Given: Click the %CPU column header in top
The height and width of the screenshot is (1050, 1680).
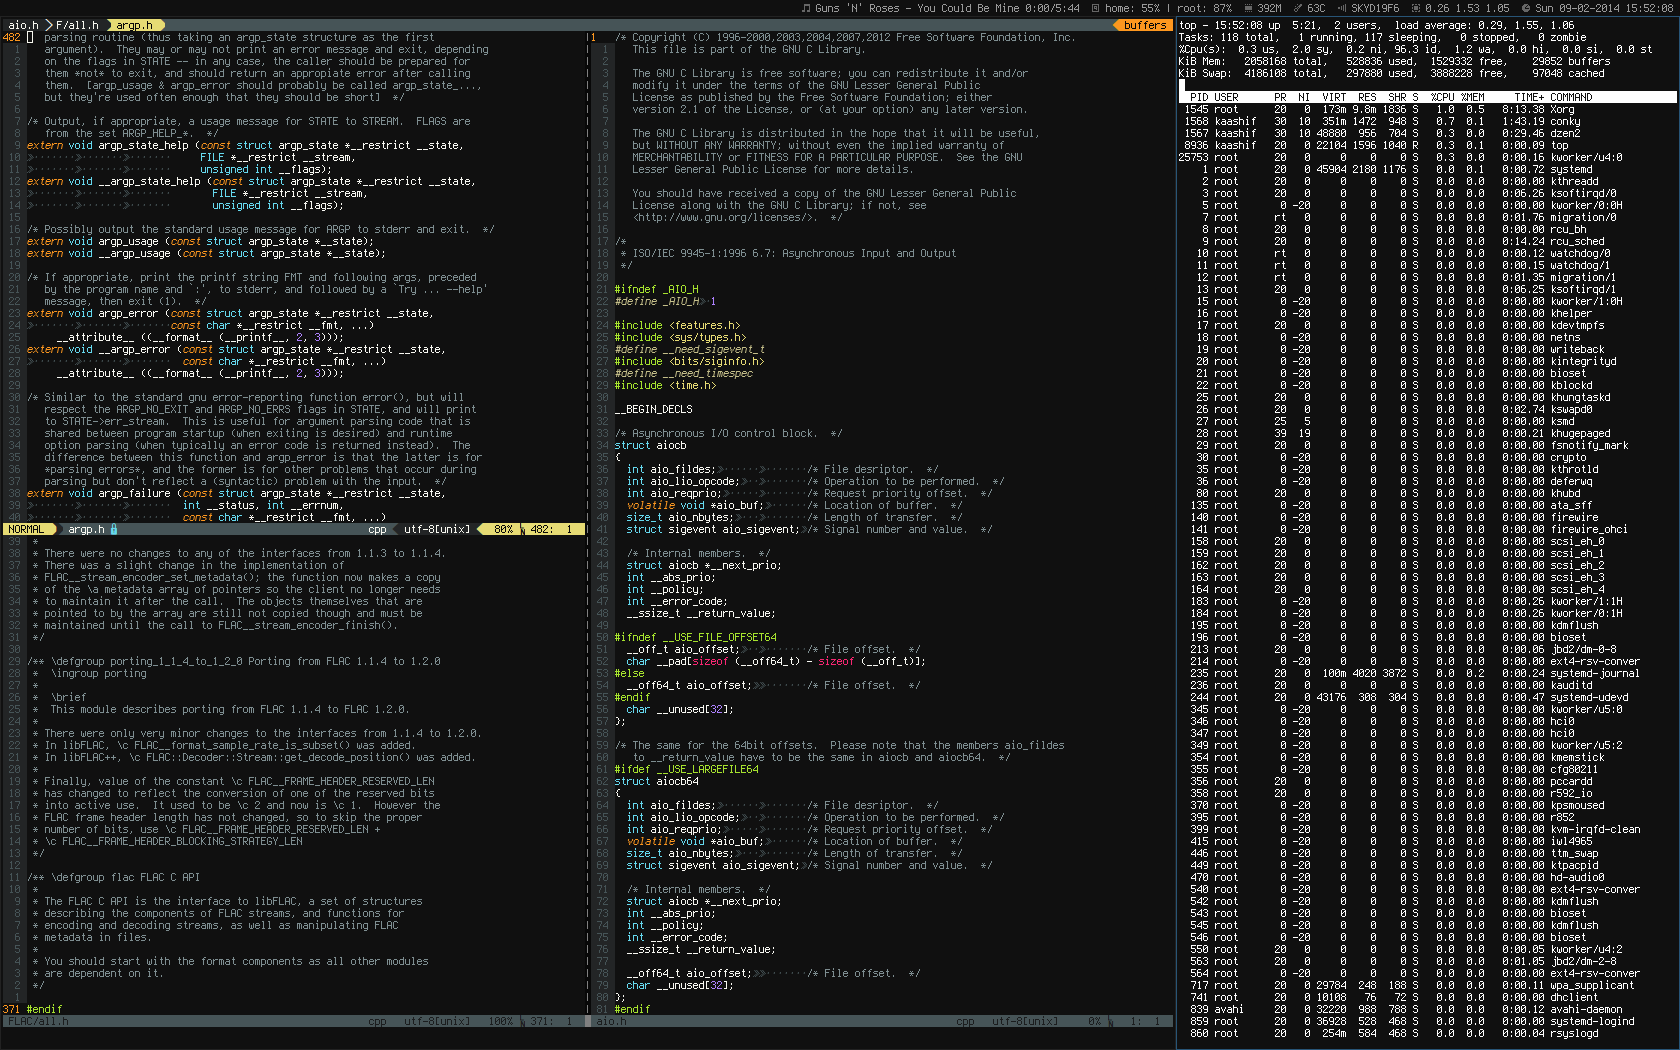Looking at the screenshot, I should coord(1442,97).
